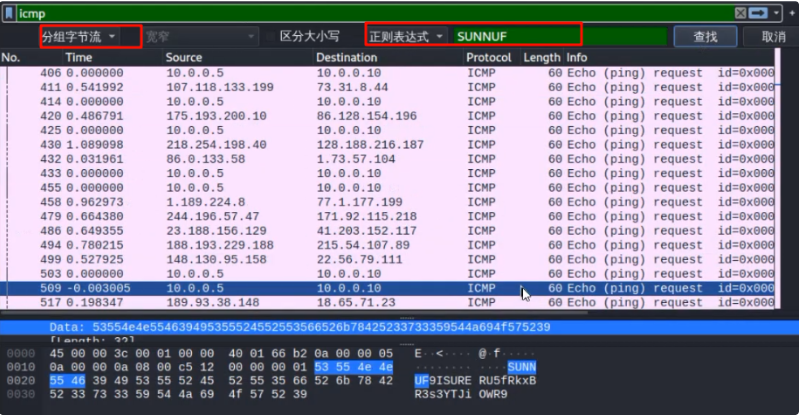
Task: Click the icmp display filter field
Action: click(x=375, y=13)
